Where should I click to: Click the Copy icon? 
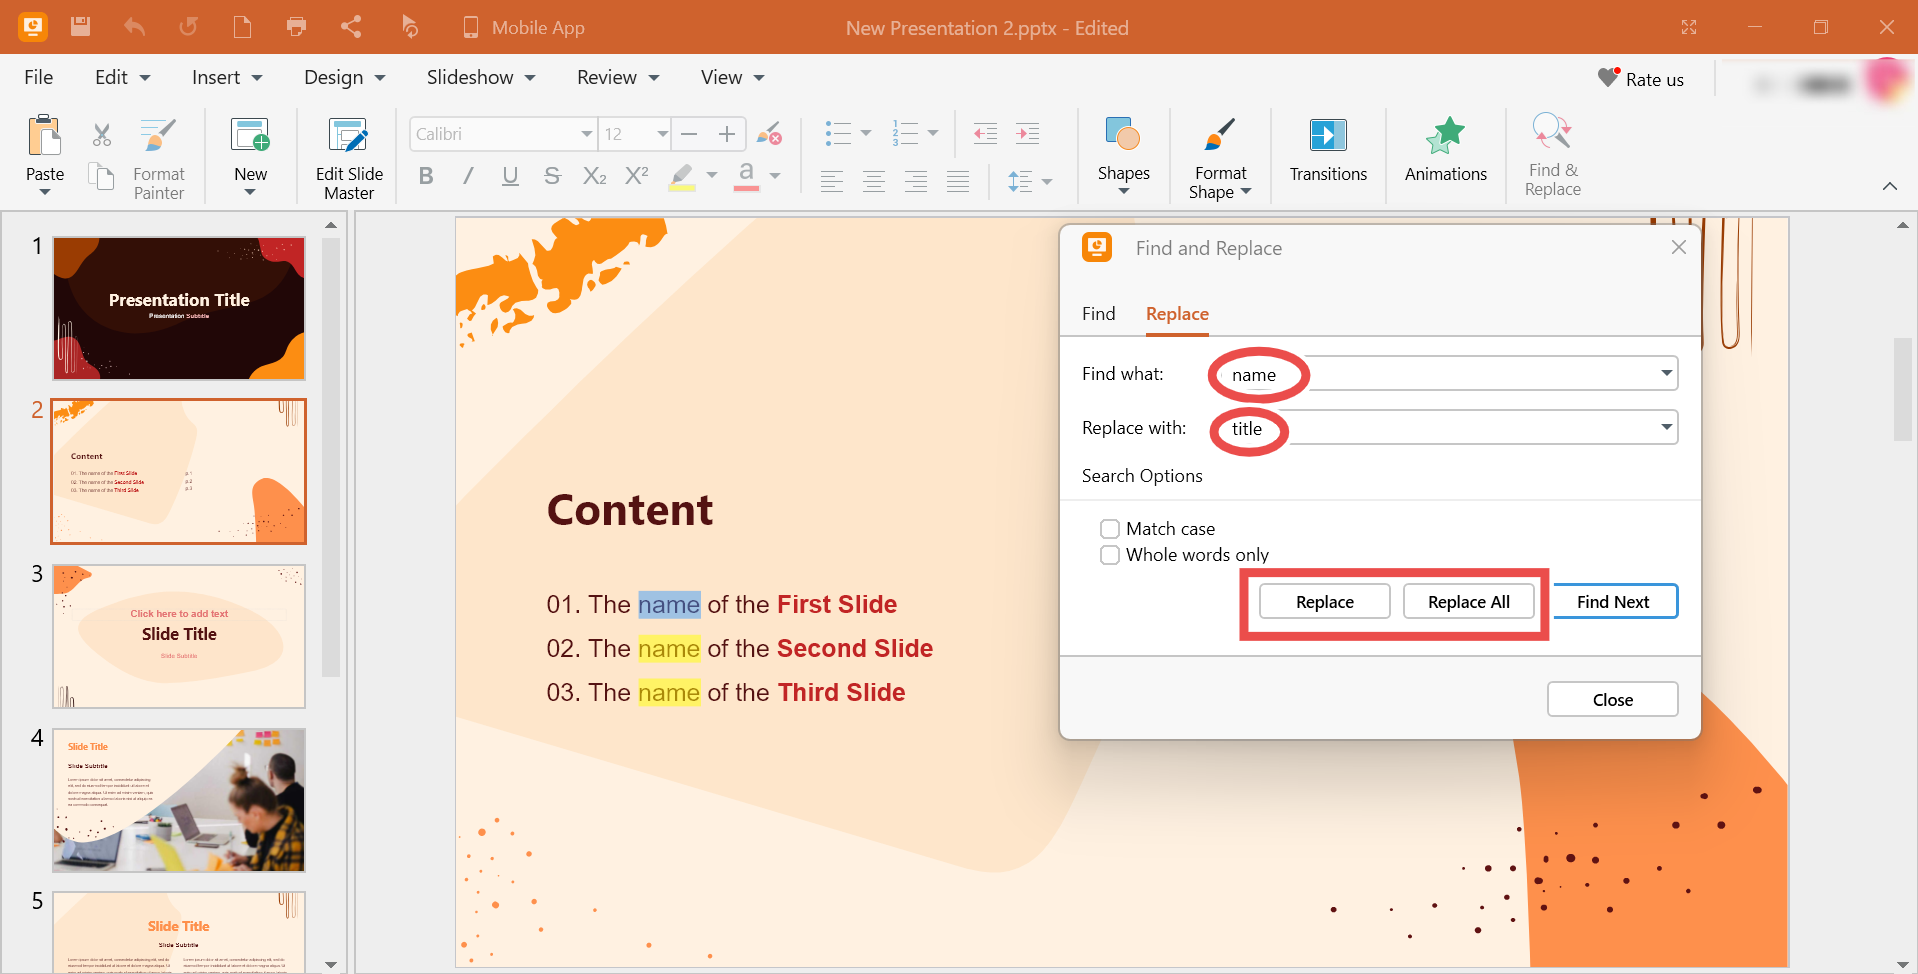click(x=101, y=176)
